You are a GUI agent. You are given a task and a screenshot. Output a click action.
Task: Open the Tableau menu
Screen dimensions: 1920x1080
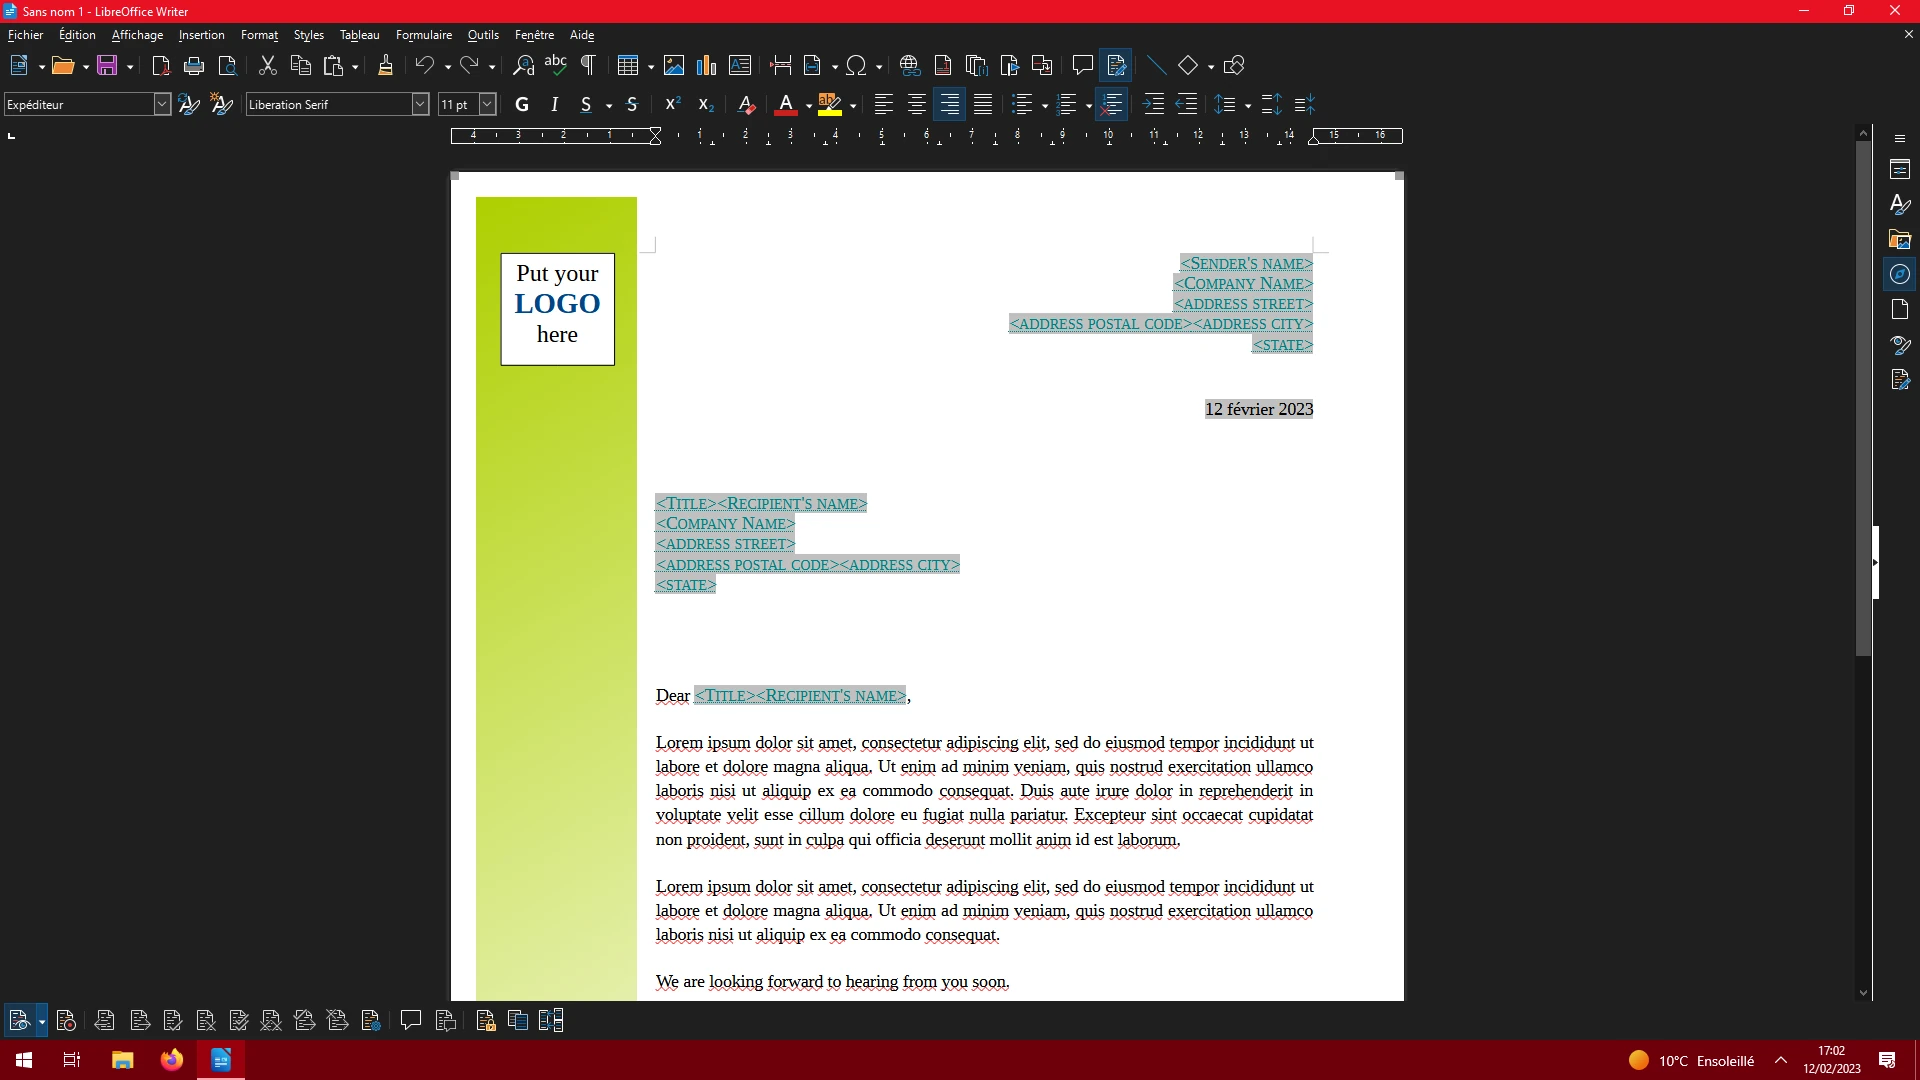tap(359, 35)
